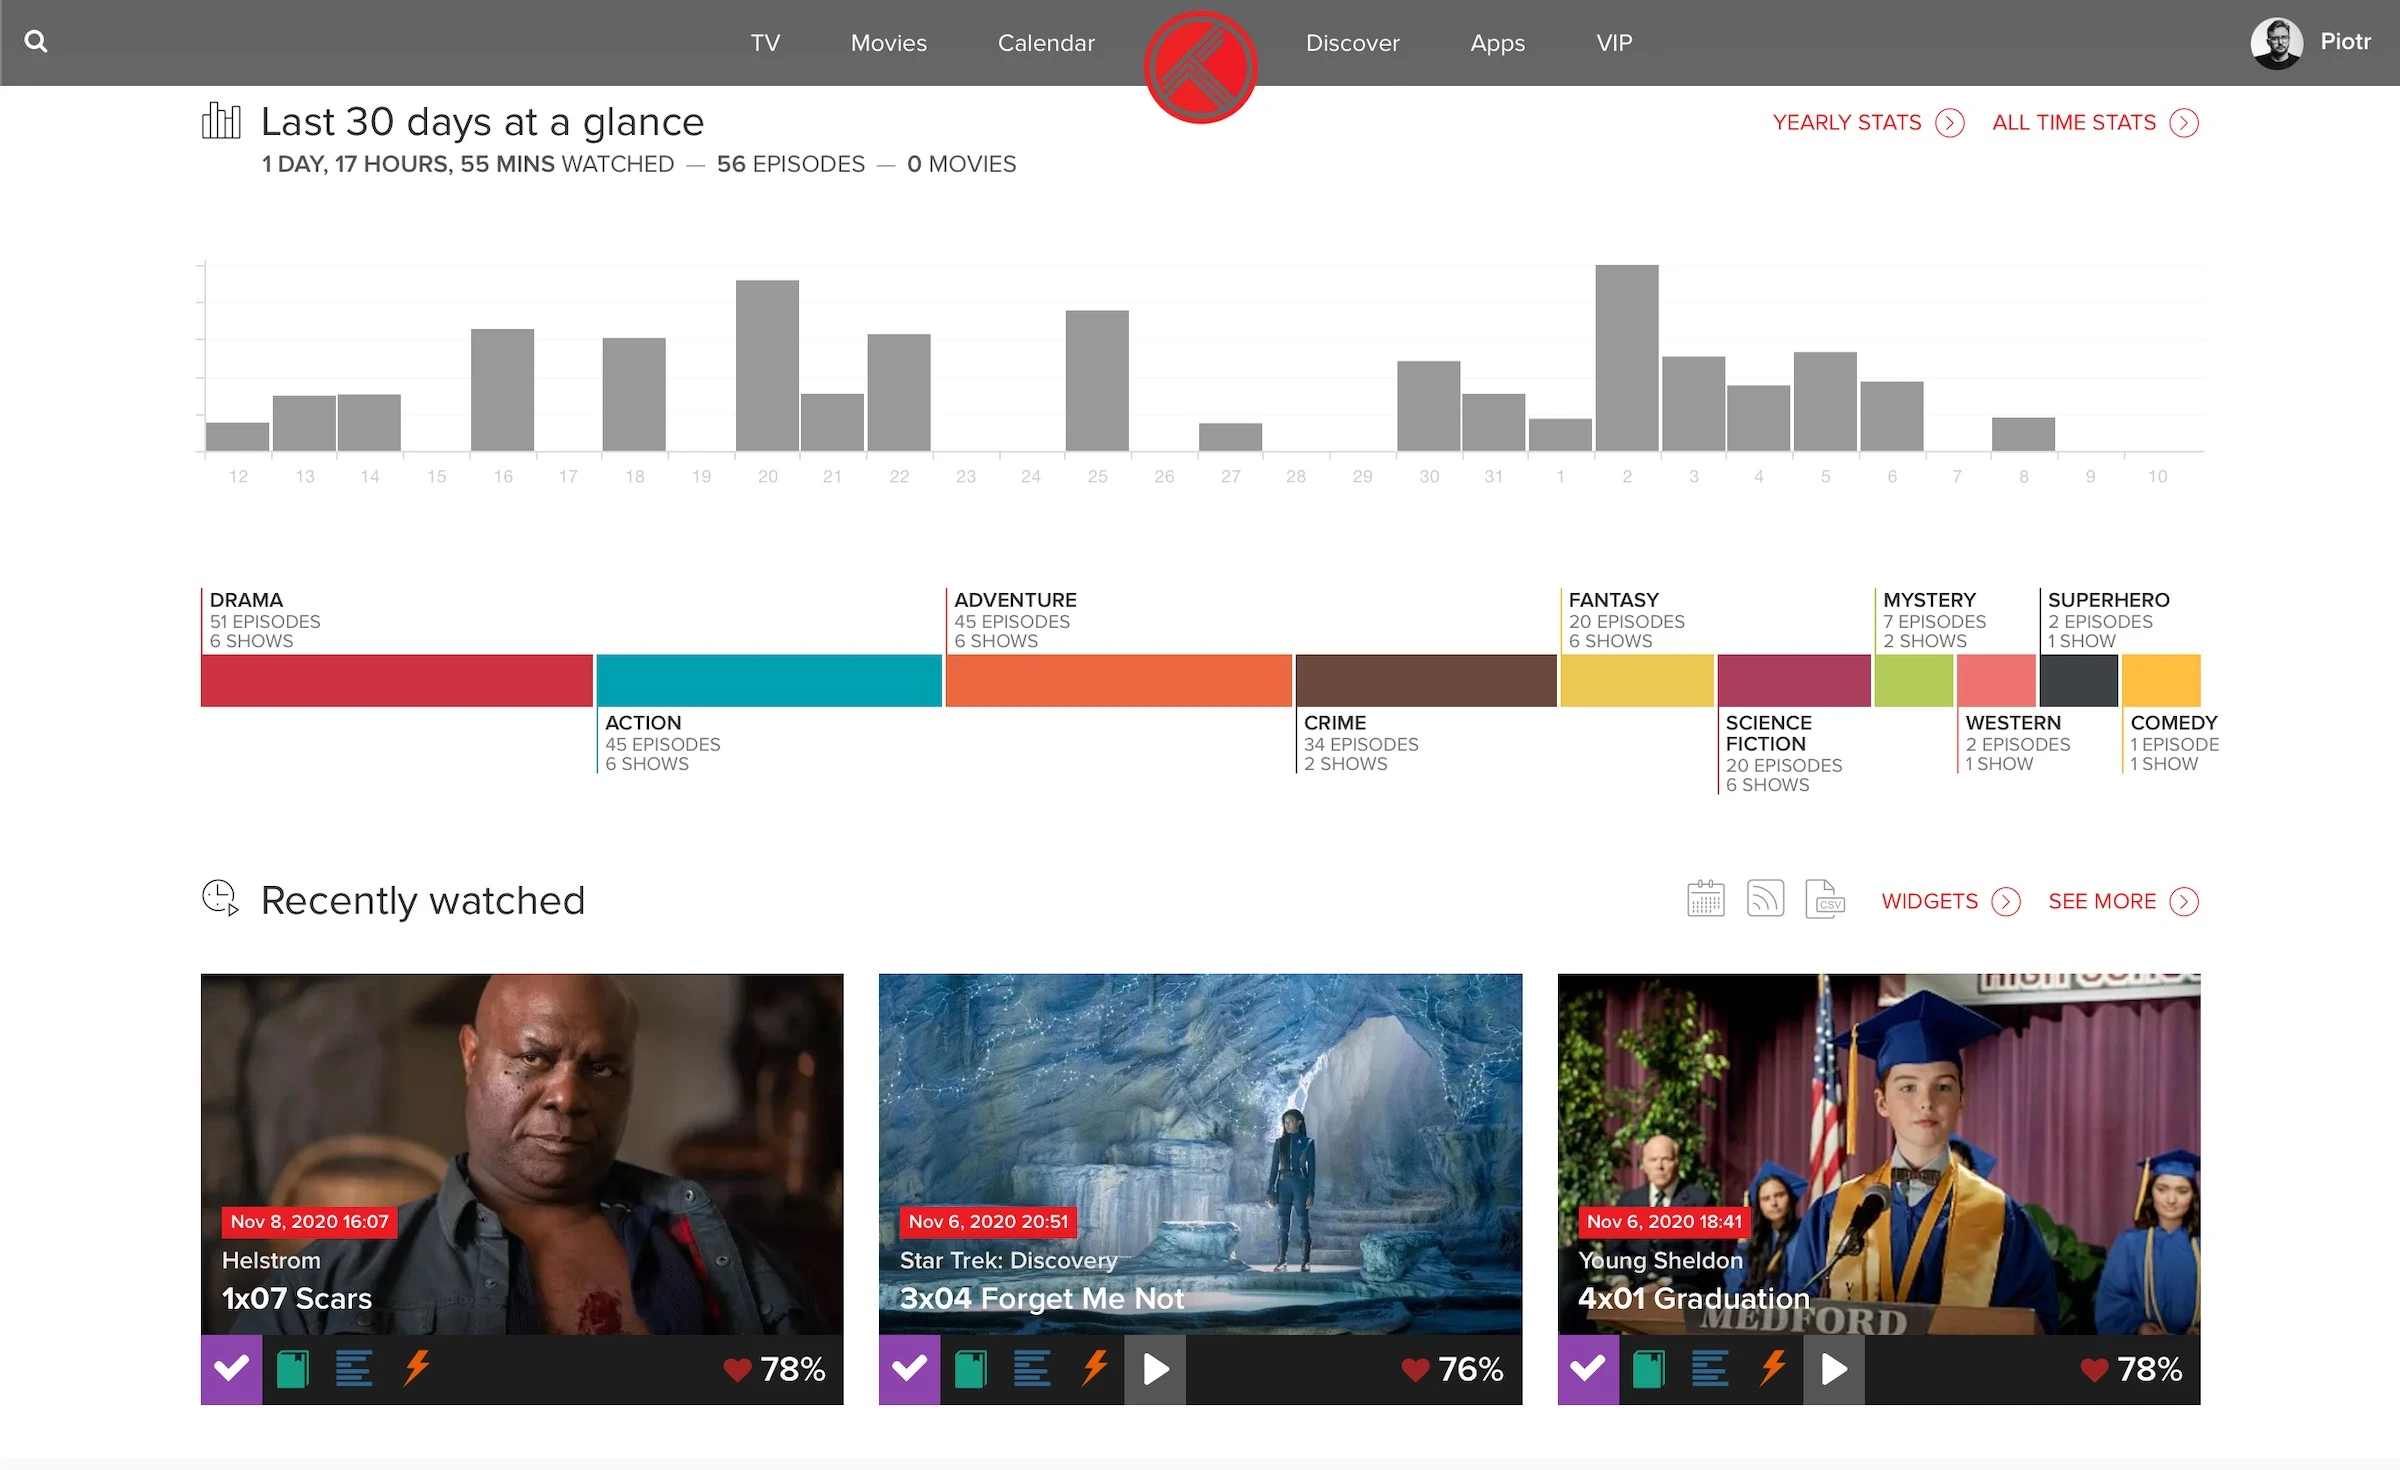The width and height of the screenshot is (2400, 1470).
Task: Toggle watched checkmark on Helstrom 1x07
Action: [231, 1369]
